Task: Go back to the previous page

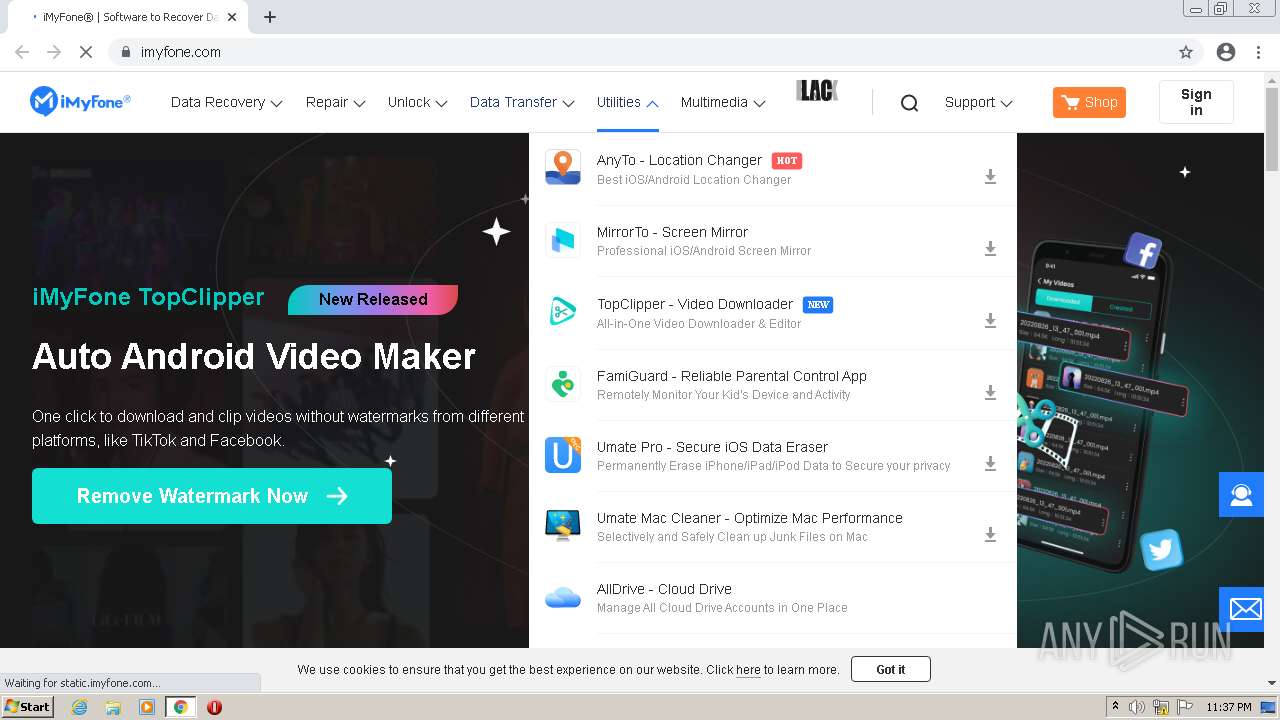Action: [22, 52]
